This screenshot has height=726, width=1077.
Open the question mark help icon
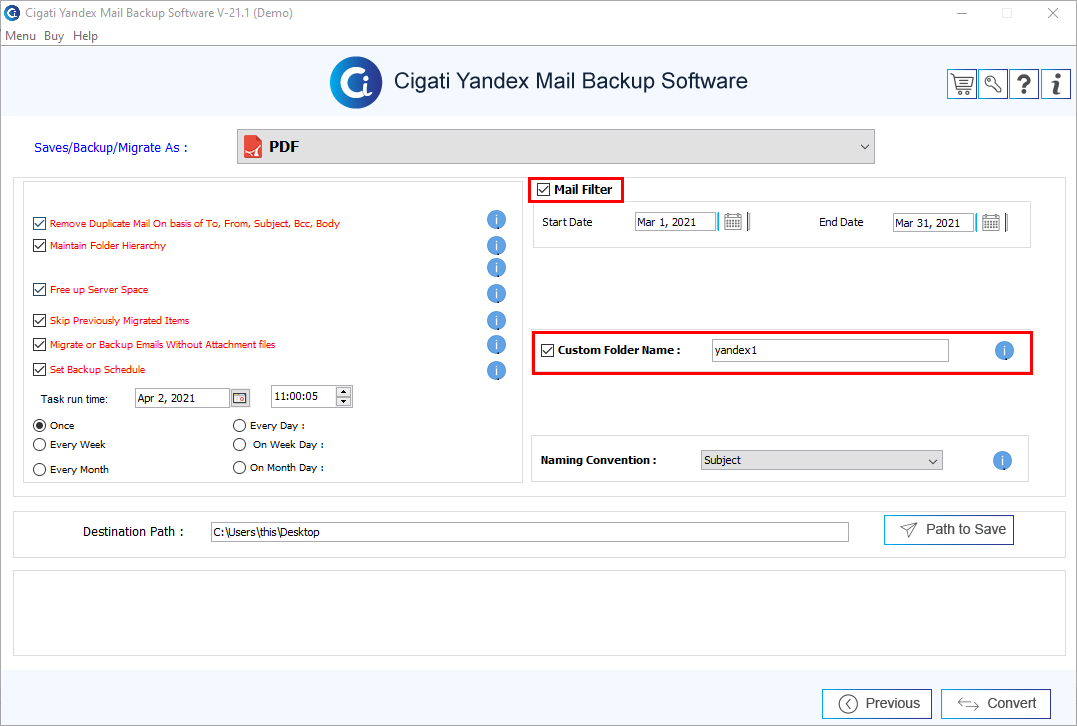pos(1023,84)
